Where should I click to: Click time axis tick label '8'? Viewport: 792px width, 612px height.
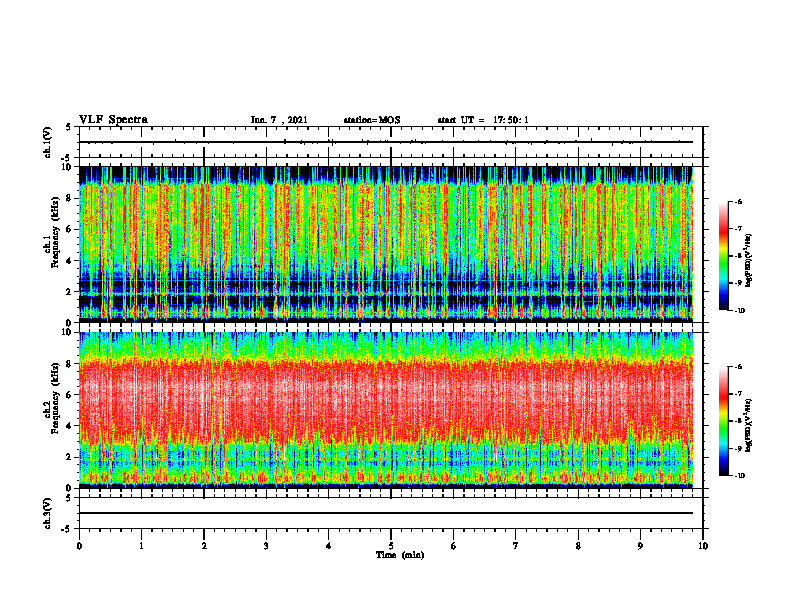click(x=578, y=546)
